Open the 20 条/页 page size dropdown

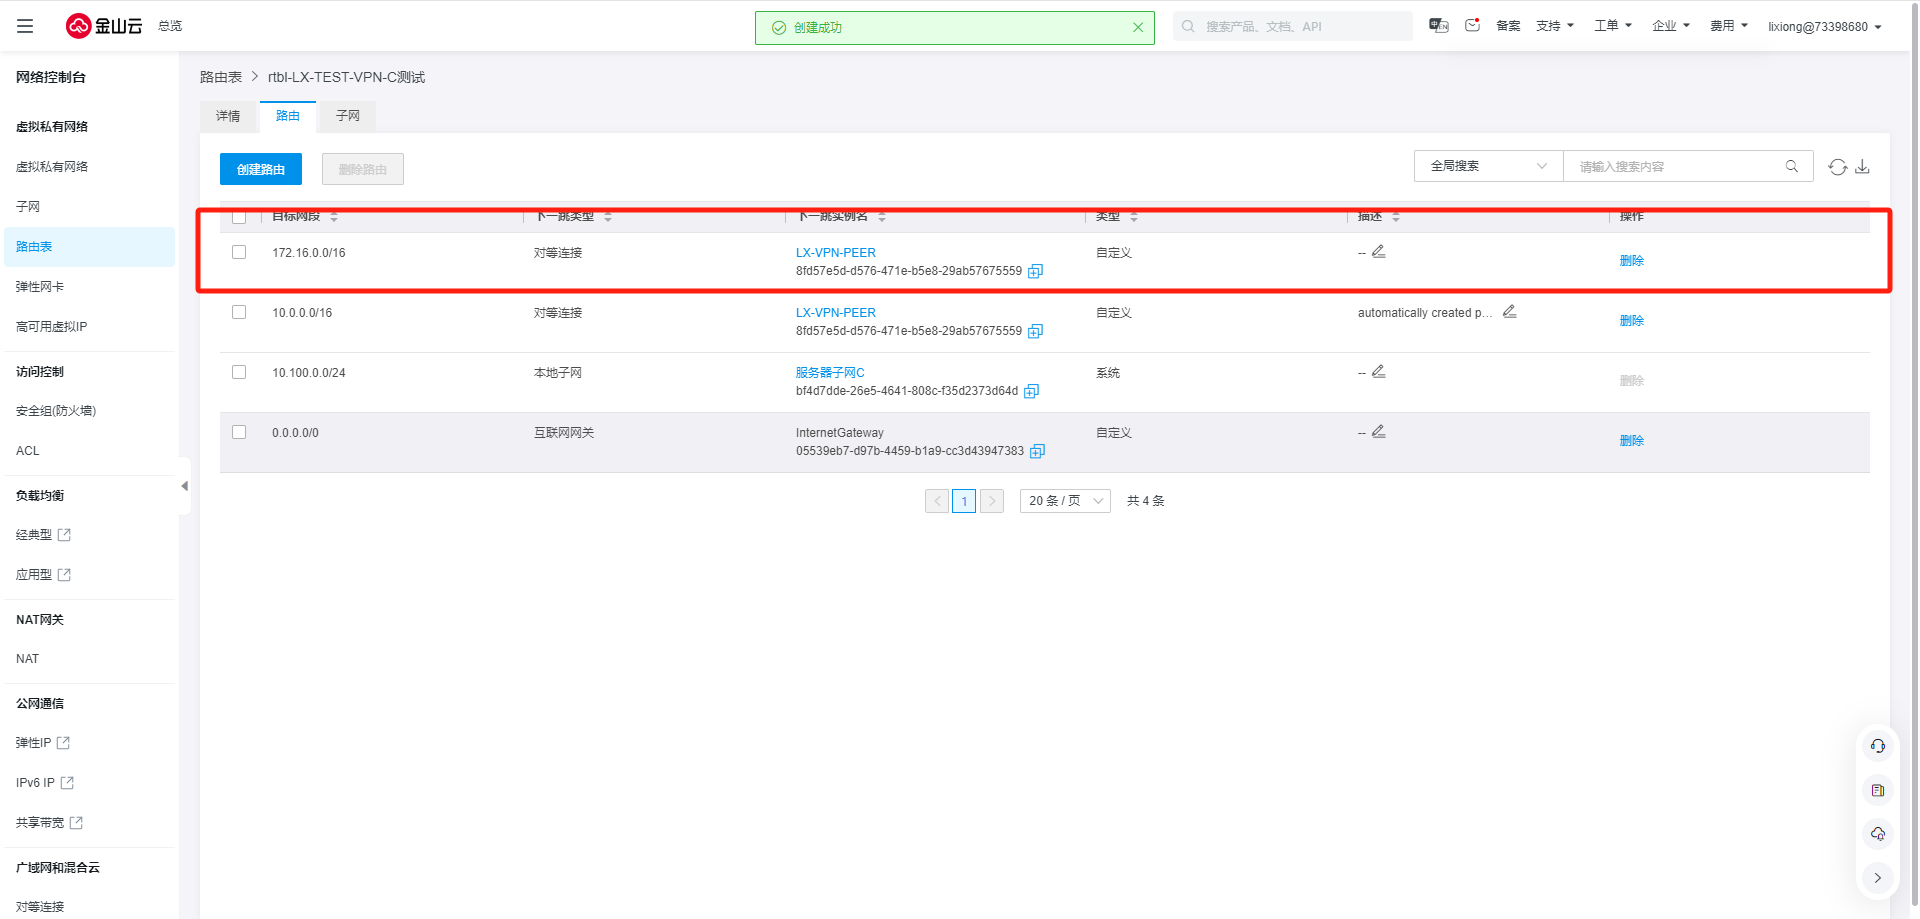(1065, 501)
